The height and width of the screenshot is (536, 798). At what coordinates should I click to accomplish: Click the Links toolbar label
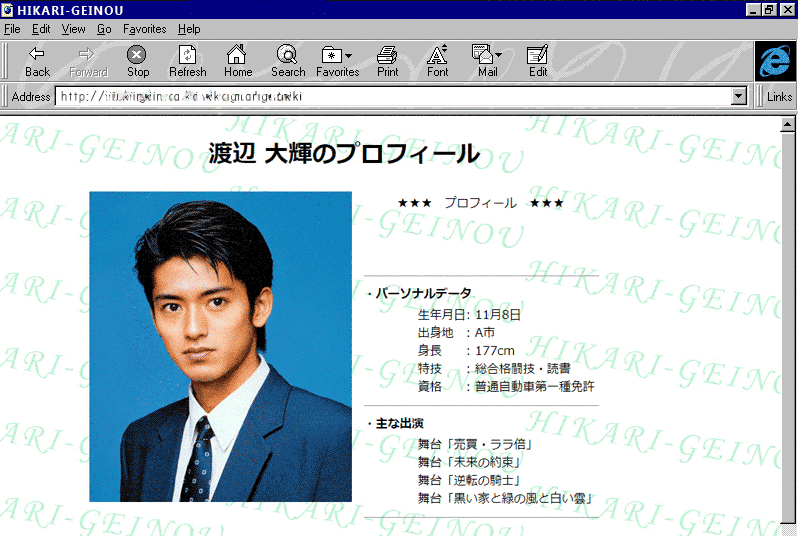780,97
